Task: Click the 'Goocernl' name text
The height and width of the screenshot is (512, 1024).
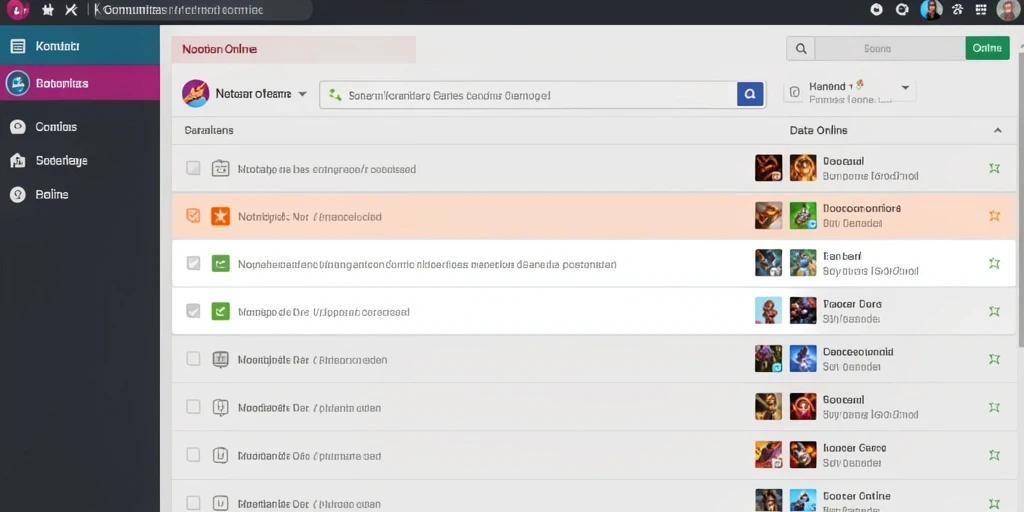Action: tap(843, 400)
